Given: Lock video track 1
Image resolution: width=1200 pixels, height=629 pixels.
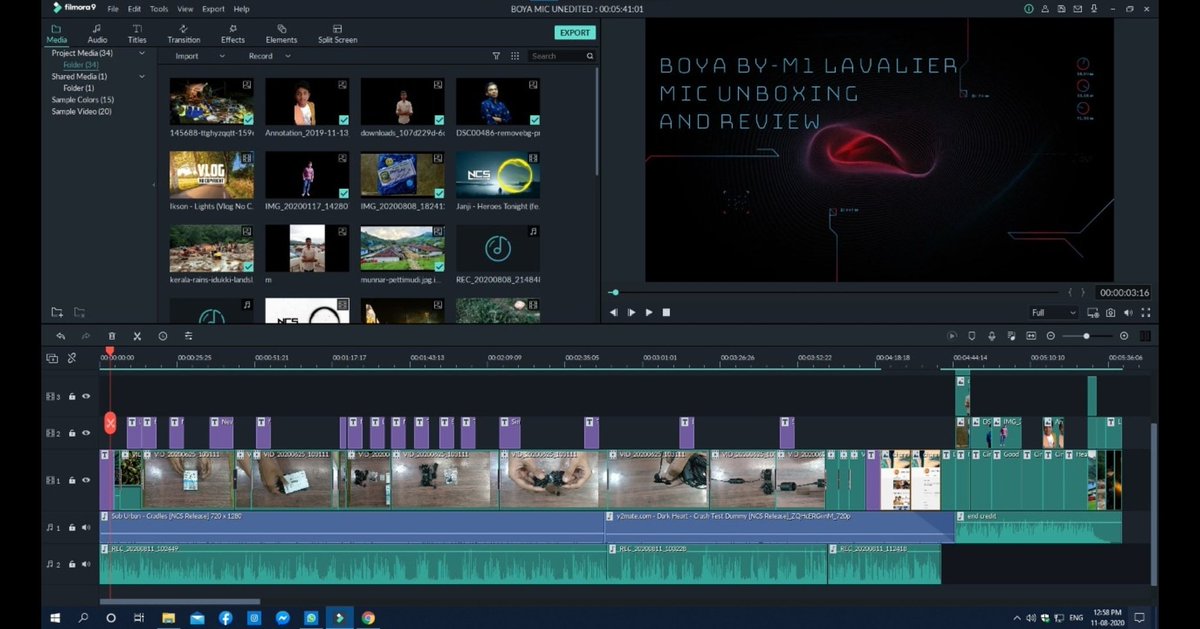Looking at the screenshot, I should click(72, 480).
